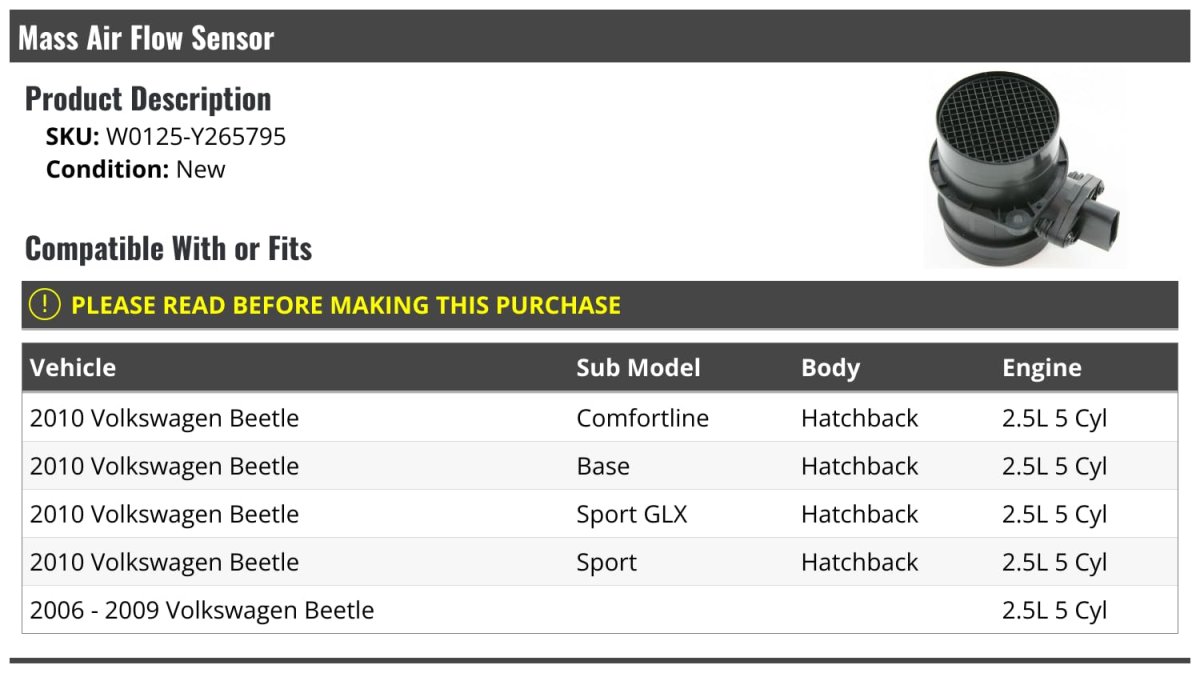Click the Product Description heading
1200x673 pixels.
[148, 99]
